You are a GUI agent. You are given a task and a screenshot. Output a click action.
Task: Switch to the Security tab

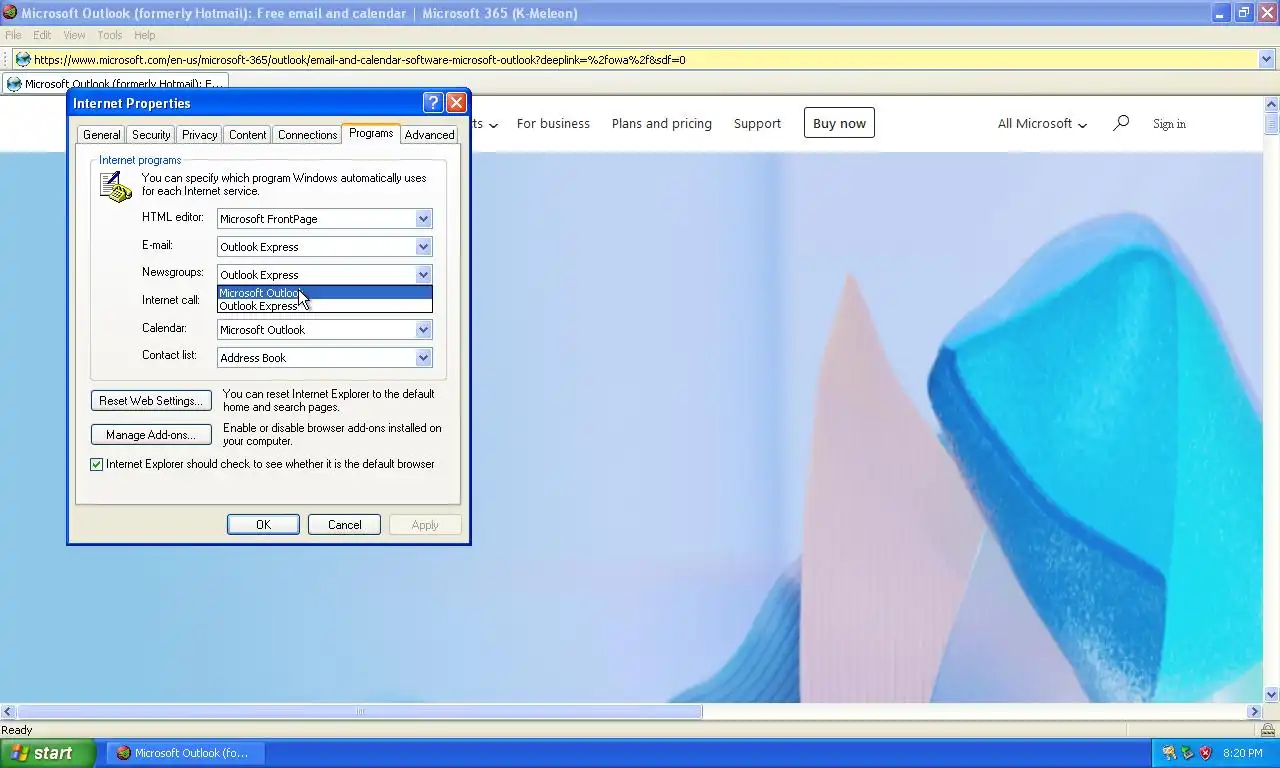point(151,135)
